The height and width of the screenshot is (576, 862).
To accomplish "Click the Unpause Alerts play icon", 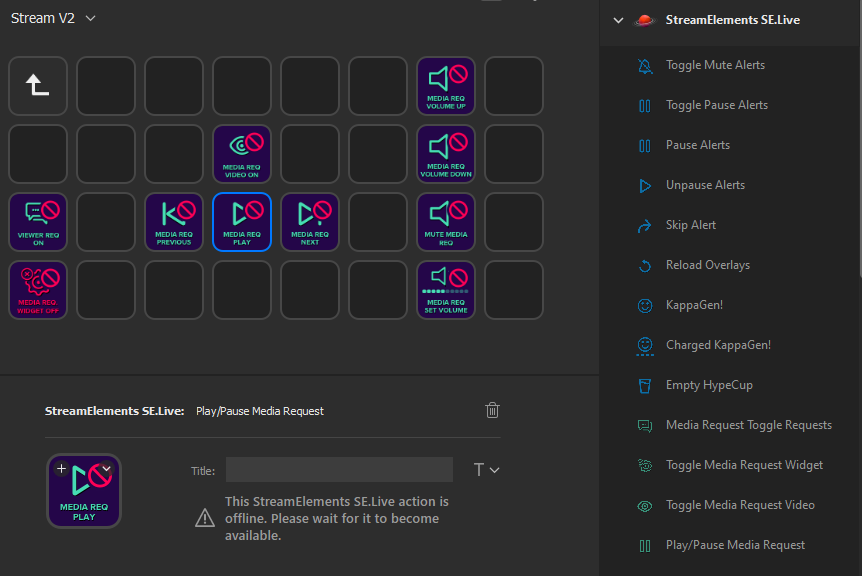I will [x=645, y=186].
